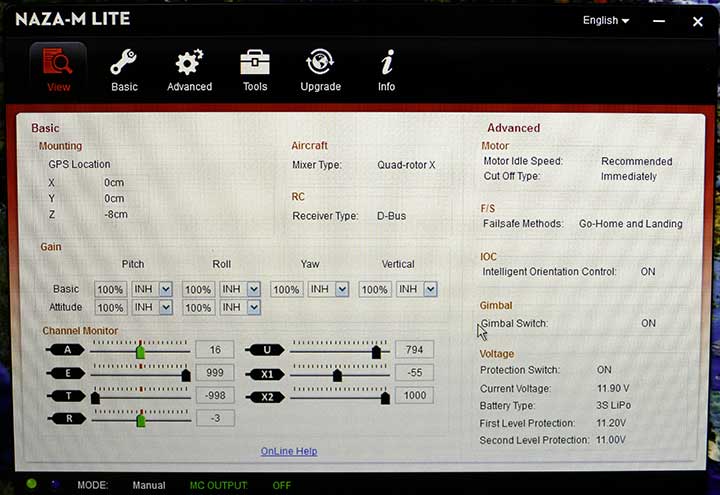This screenshot has height=495, width=720.
Task: Click Attitude Roll gain 100% field
Action: [198, 308]
